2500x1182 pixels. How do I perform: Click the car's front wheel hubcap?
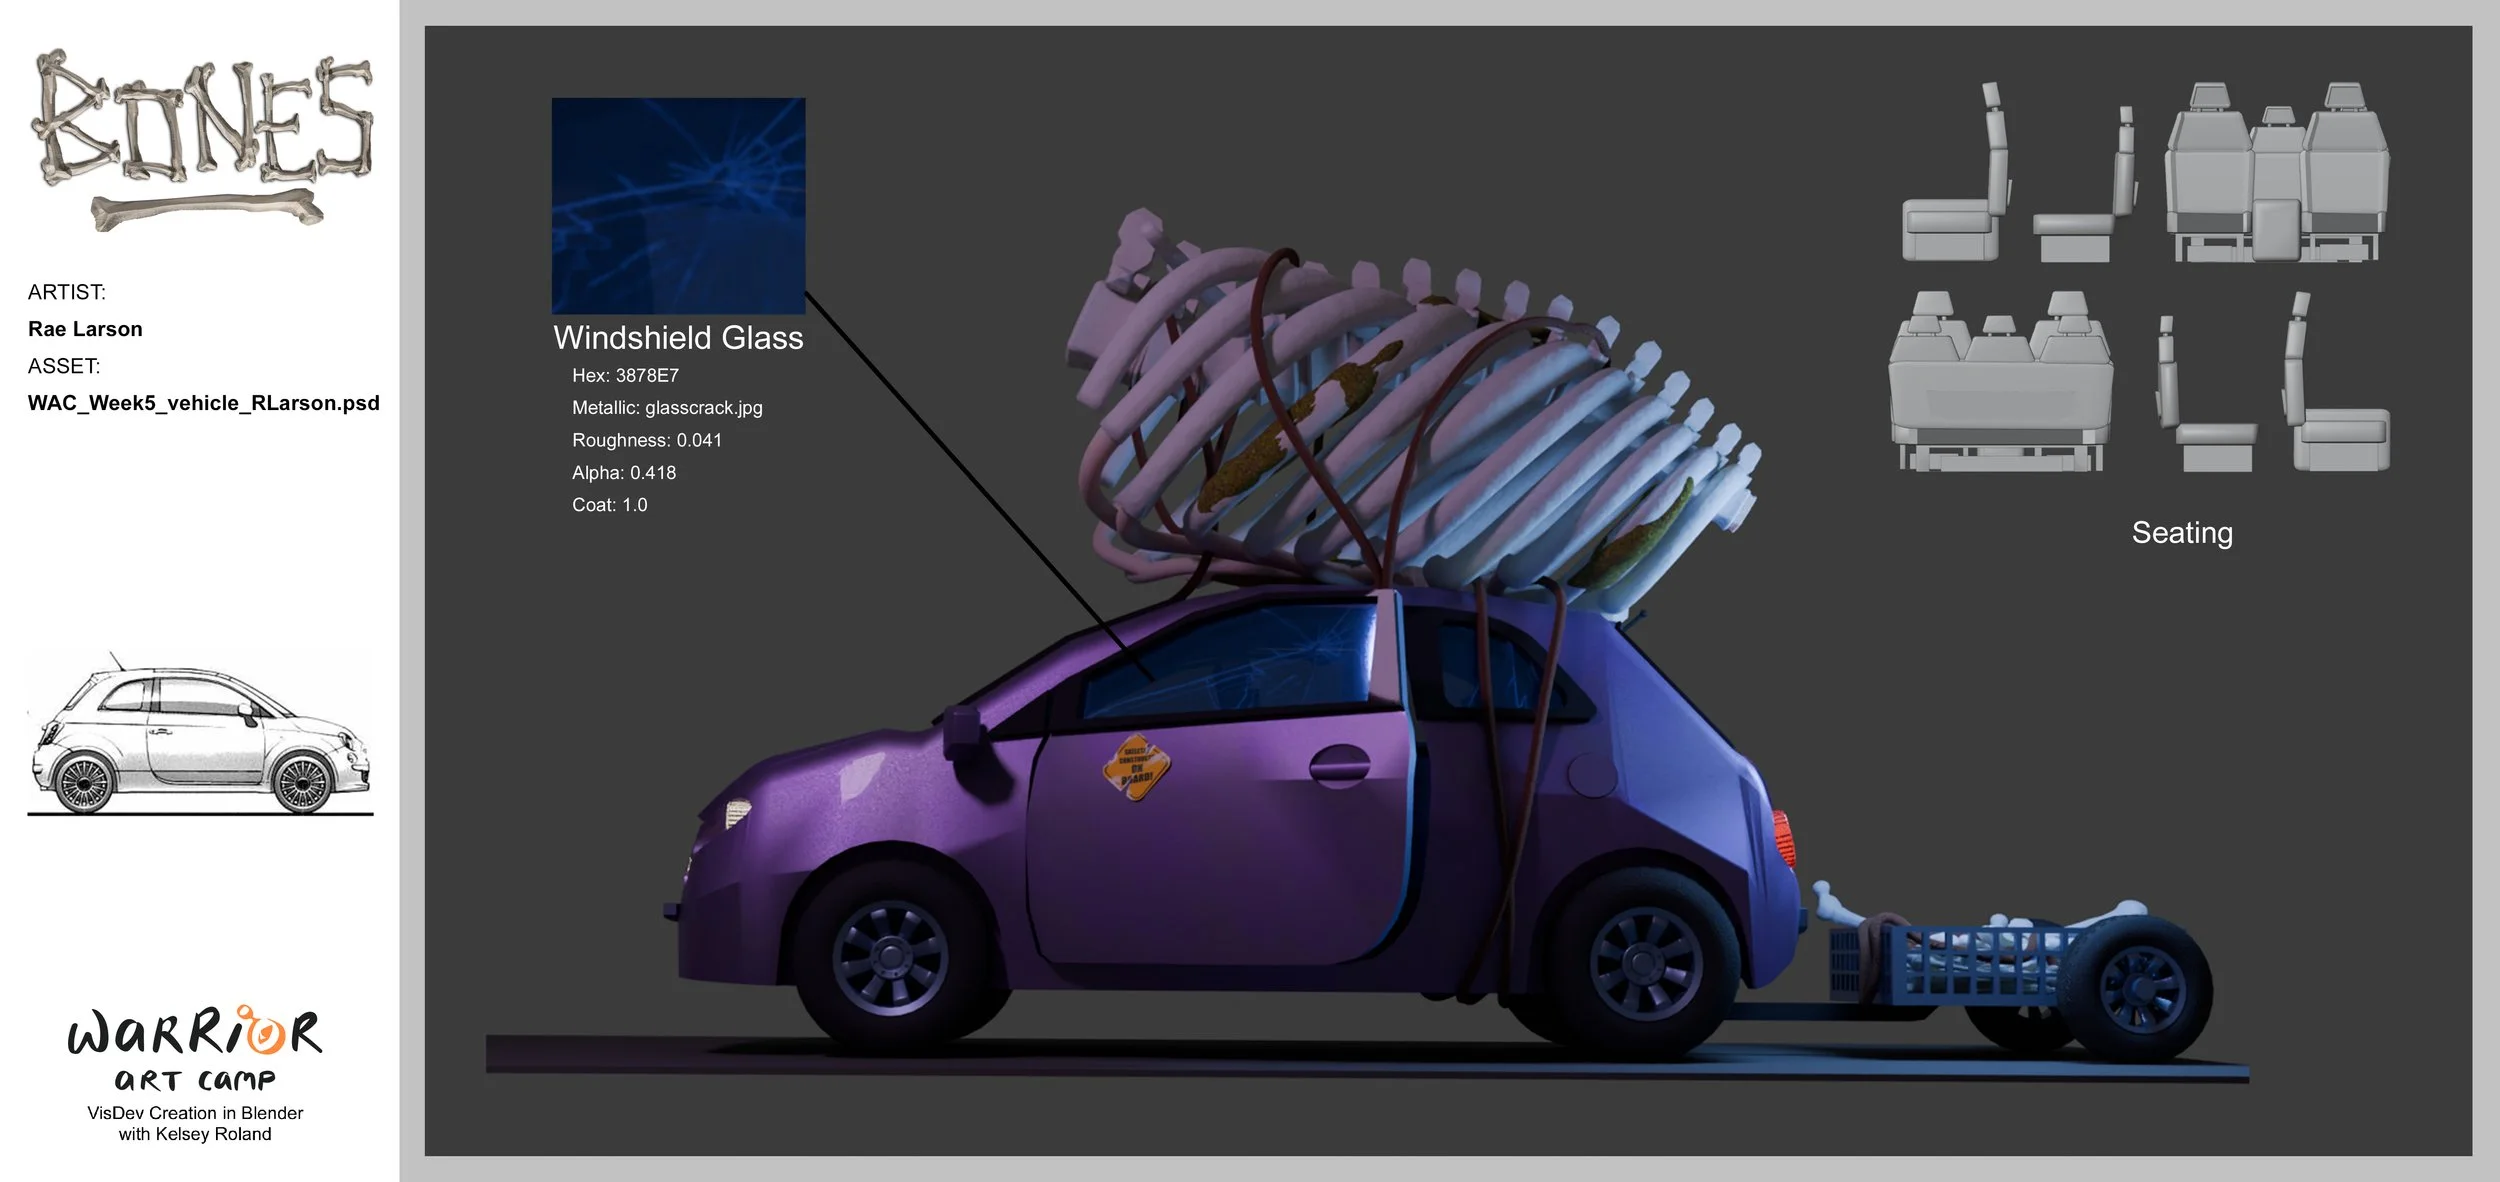click(x=889, y=956)
